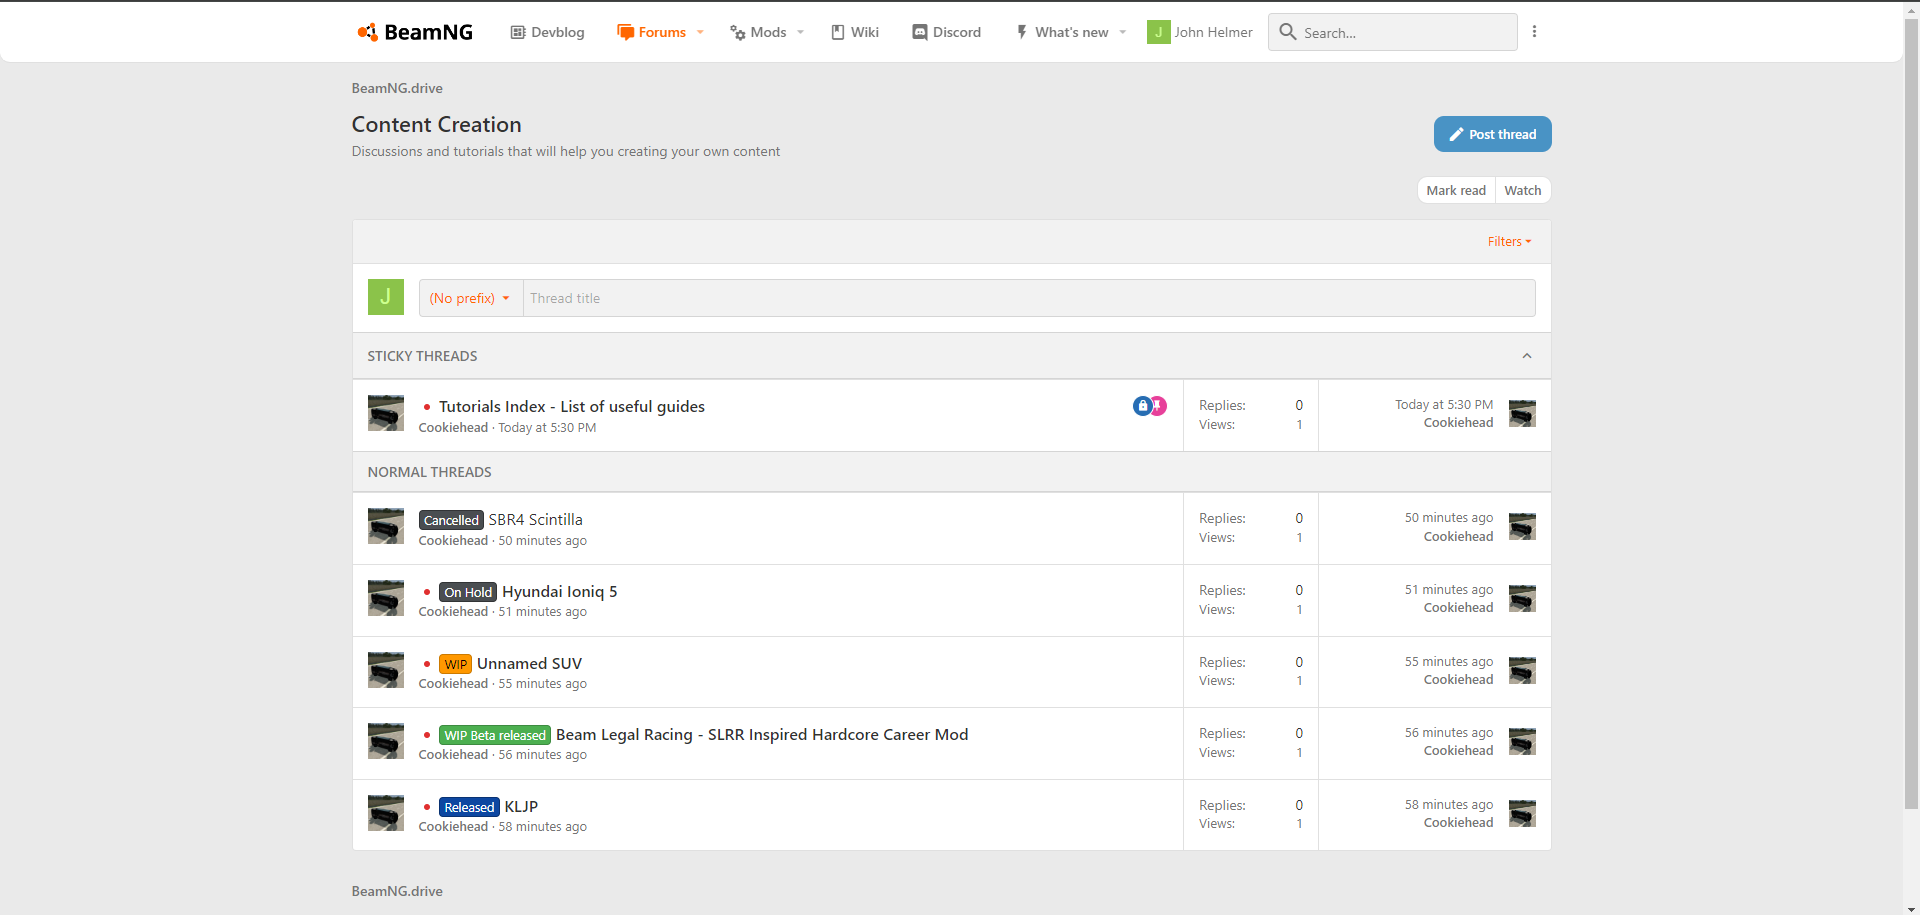
Task: Open last-poster avatar on Beam Legal Racing row
Action: coord(1522,741)
